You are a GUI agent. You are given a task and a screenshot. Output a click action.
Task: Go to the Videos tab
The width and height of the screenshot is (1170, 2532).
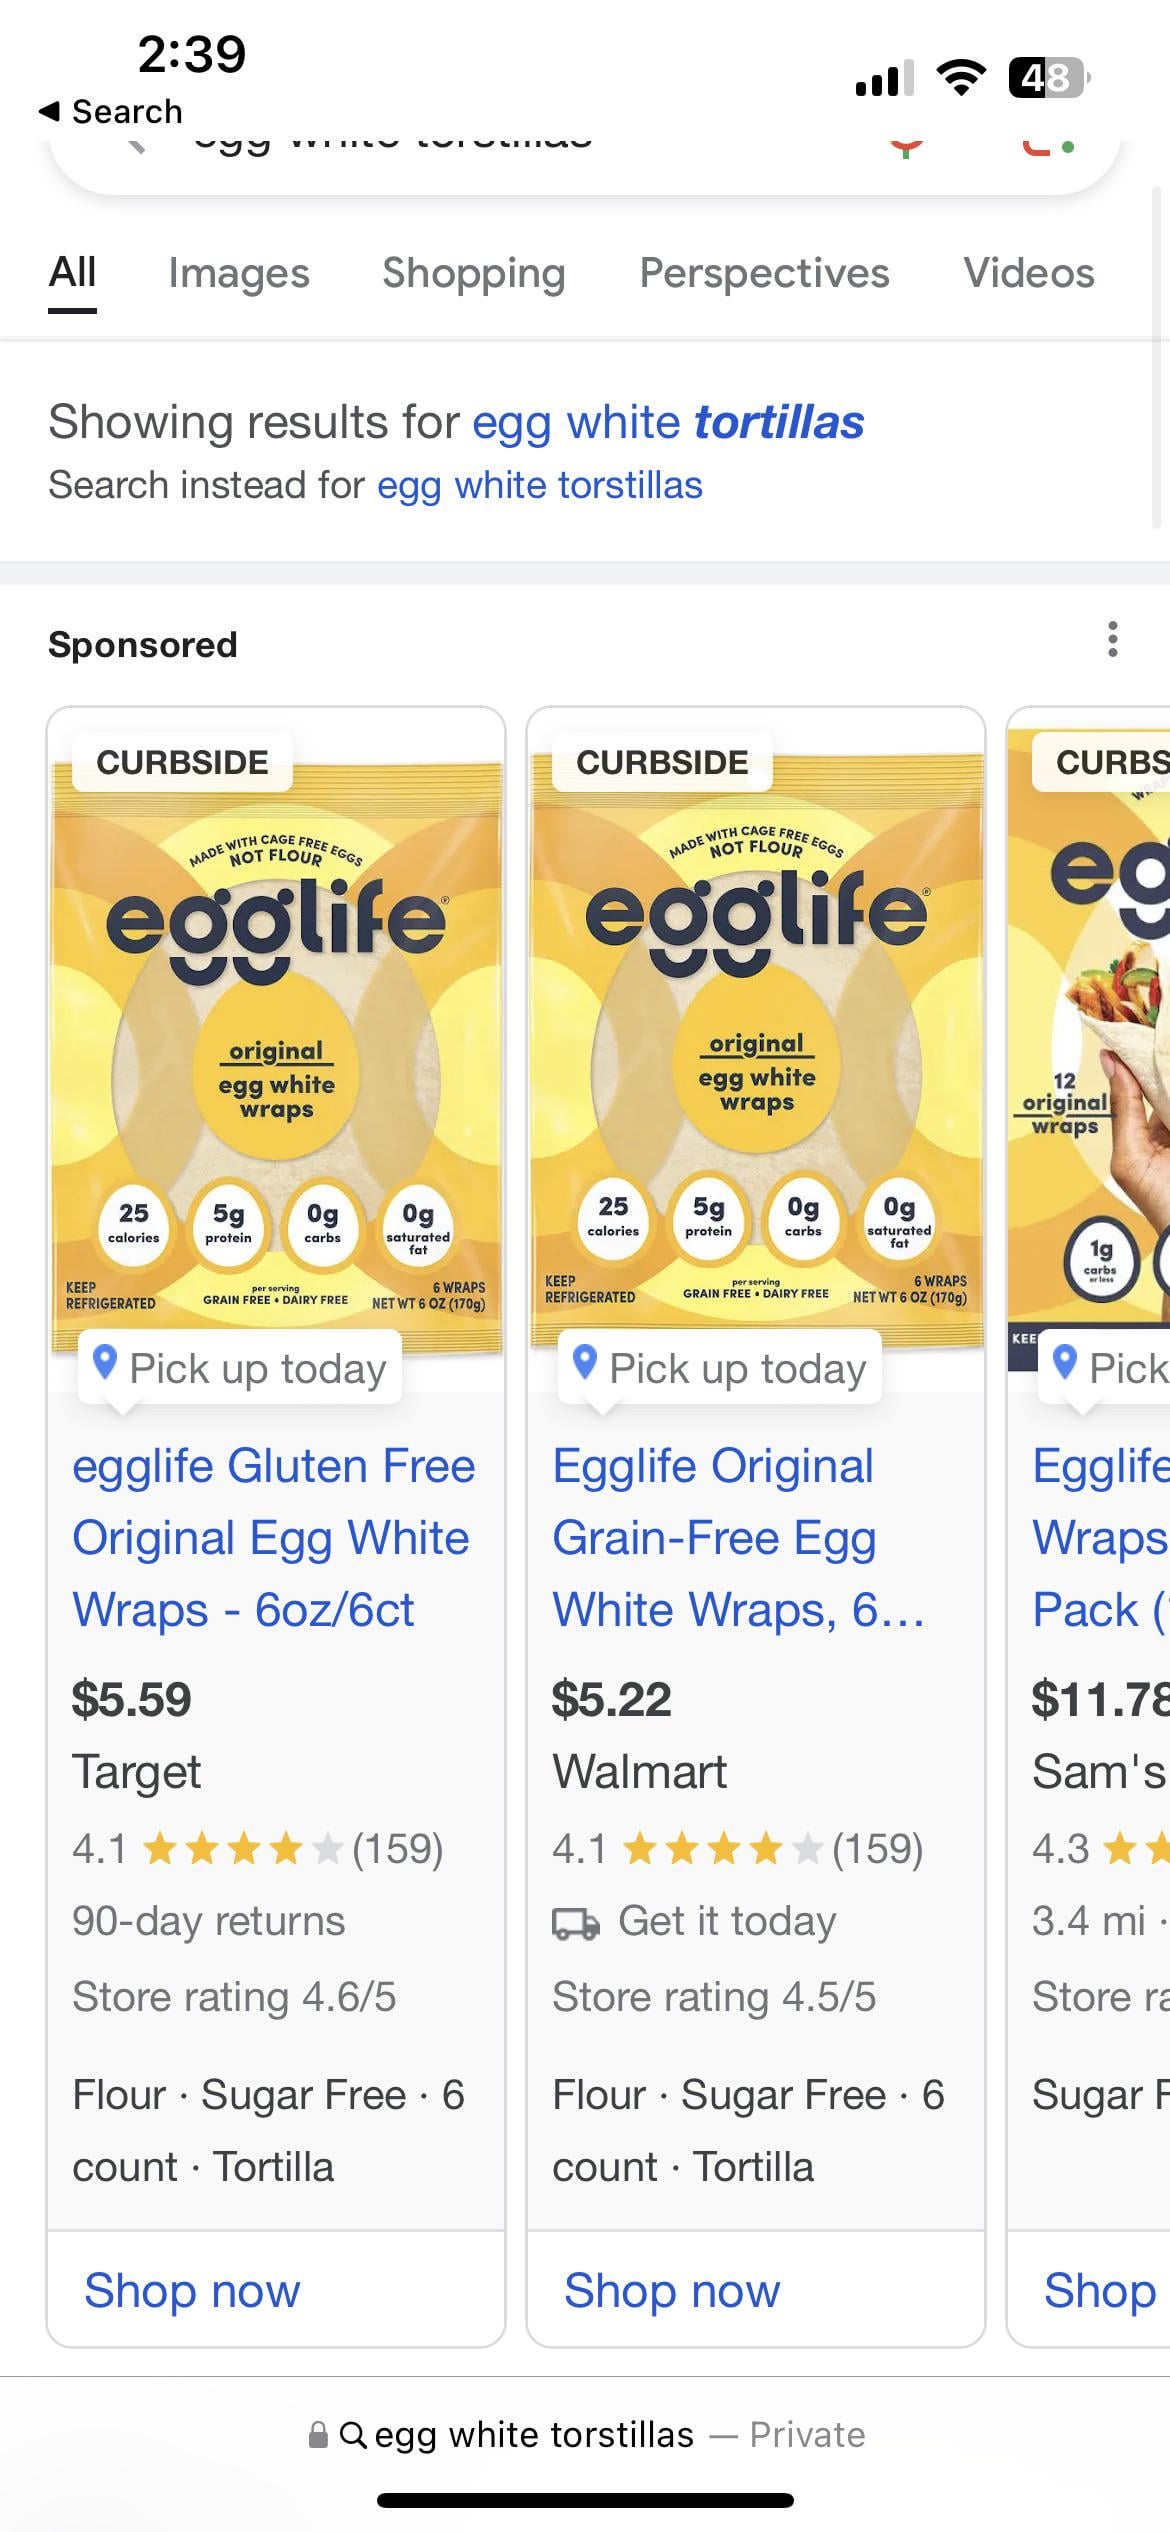(x=1028, y=273)
